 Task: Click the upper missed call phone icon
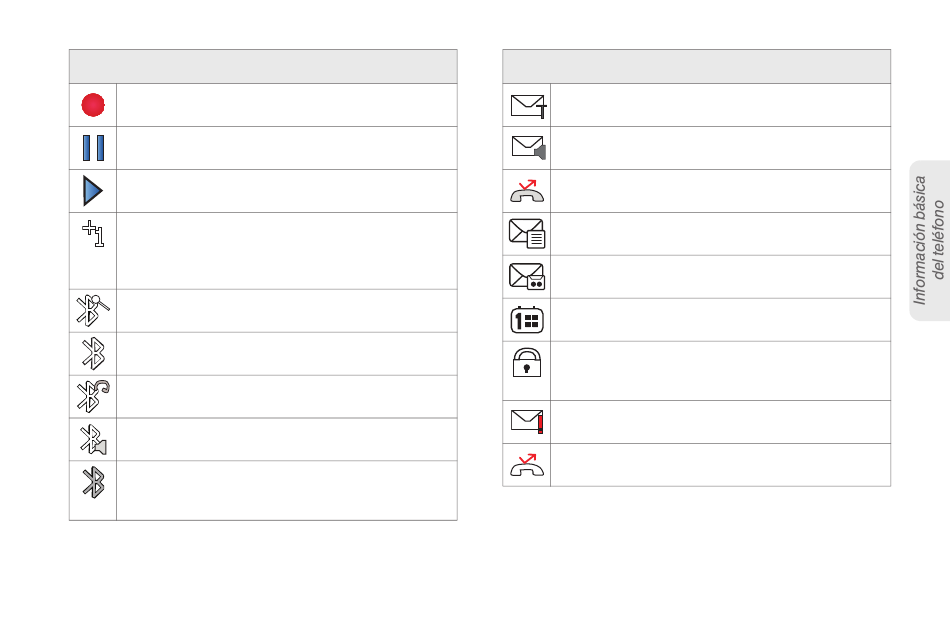pos(527,191)
